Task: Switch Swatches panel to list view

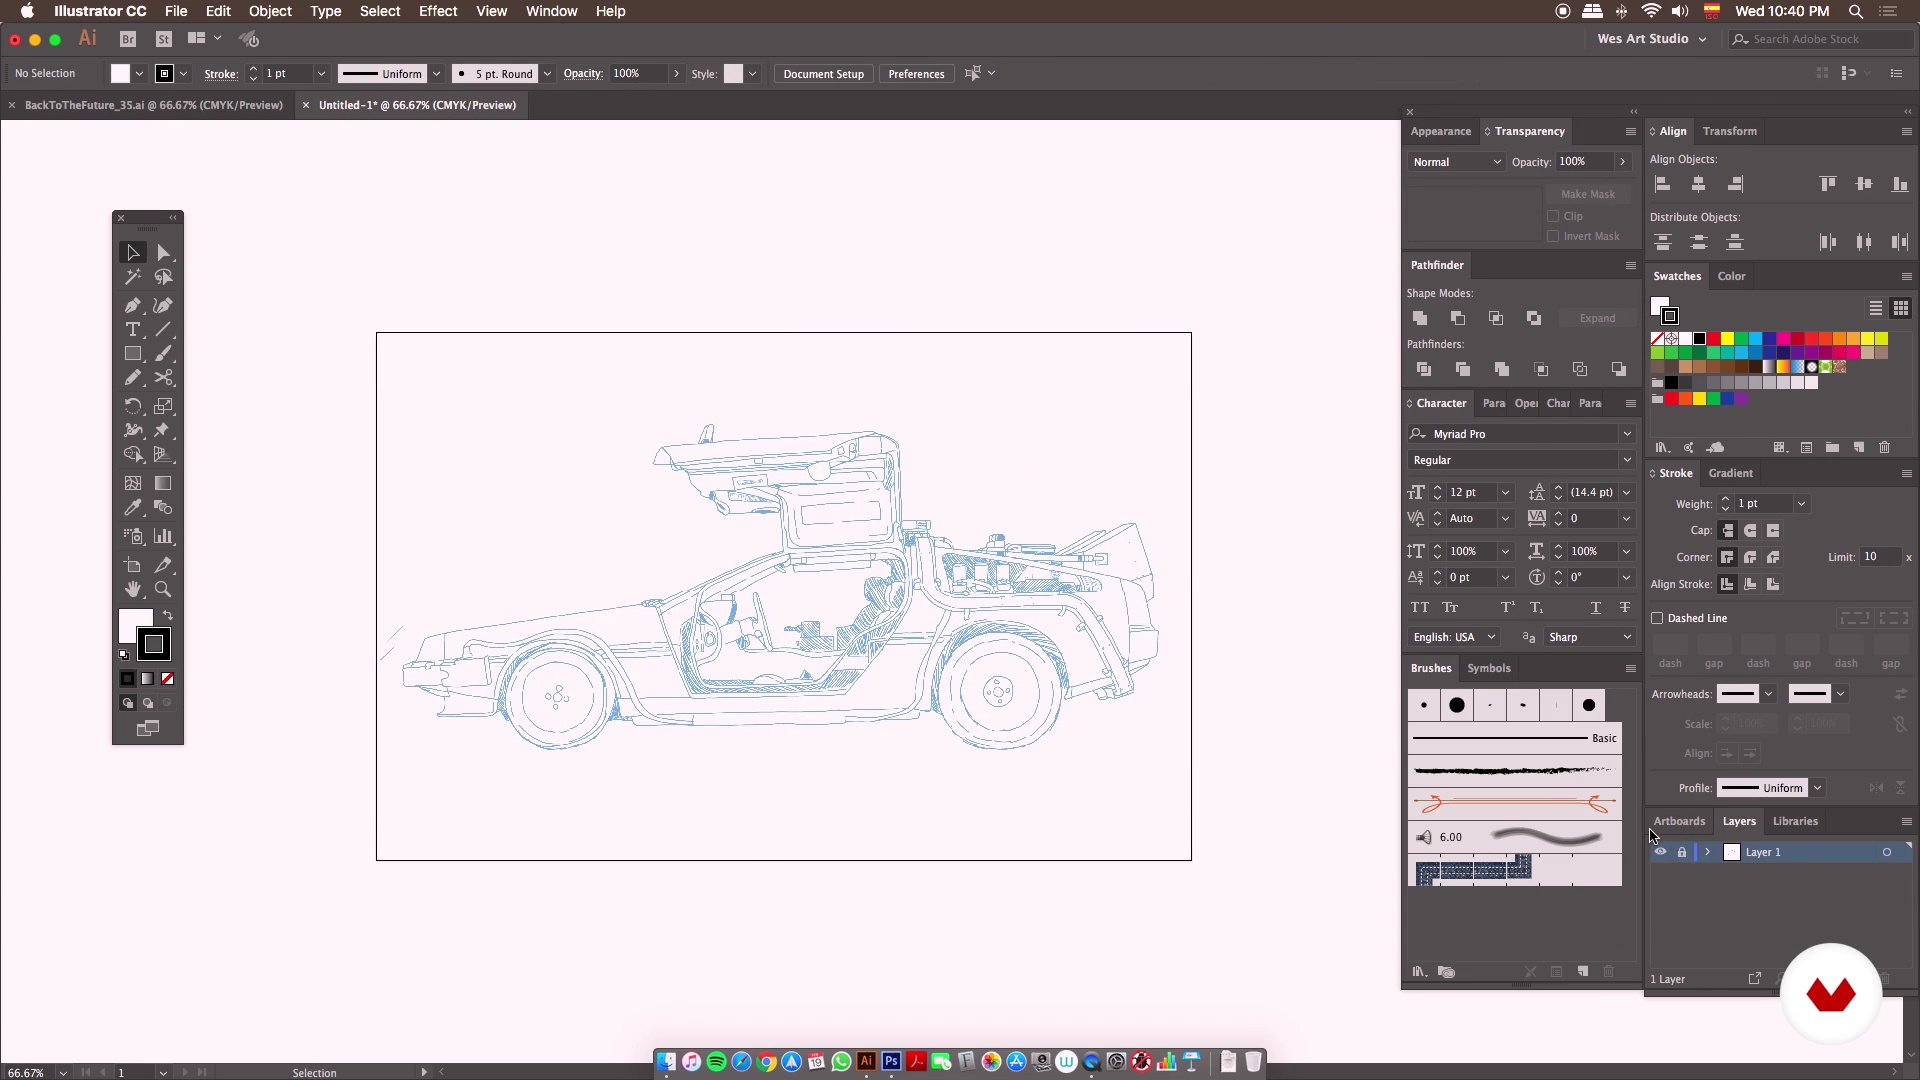Action: tap(1876, 308)
